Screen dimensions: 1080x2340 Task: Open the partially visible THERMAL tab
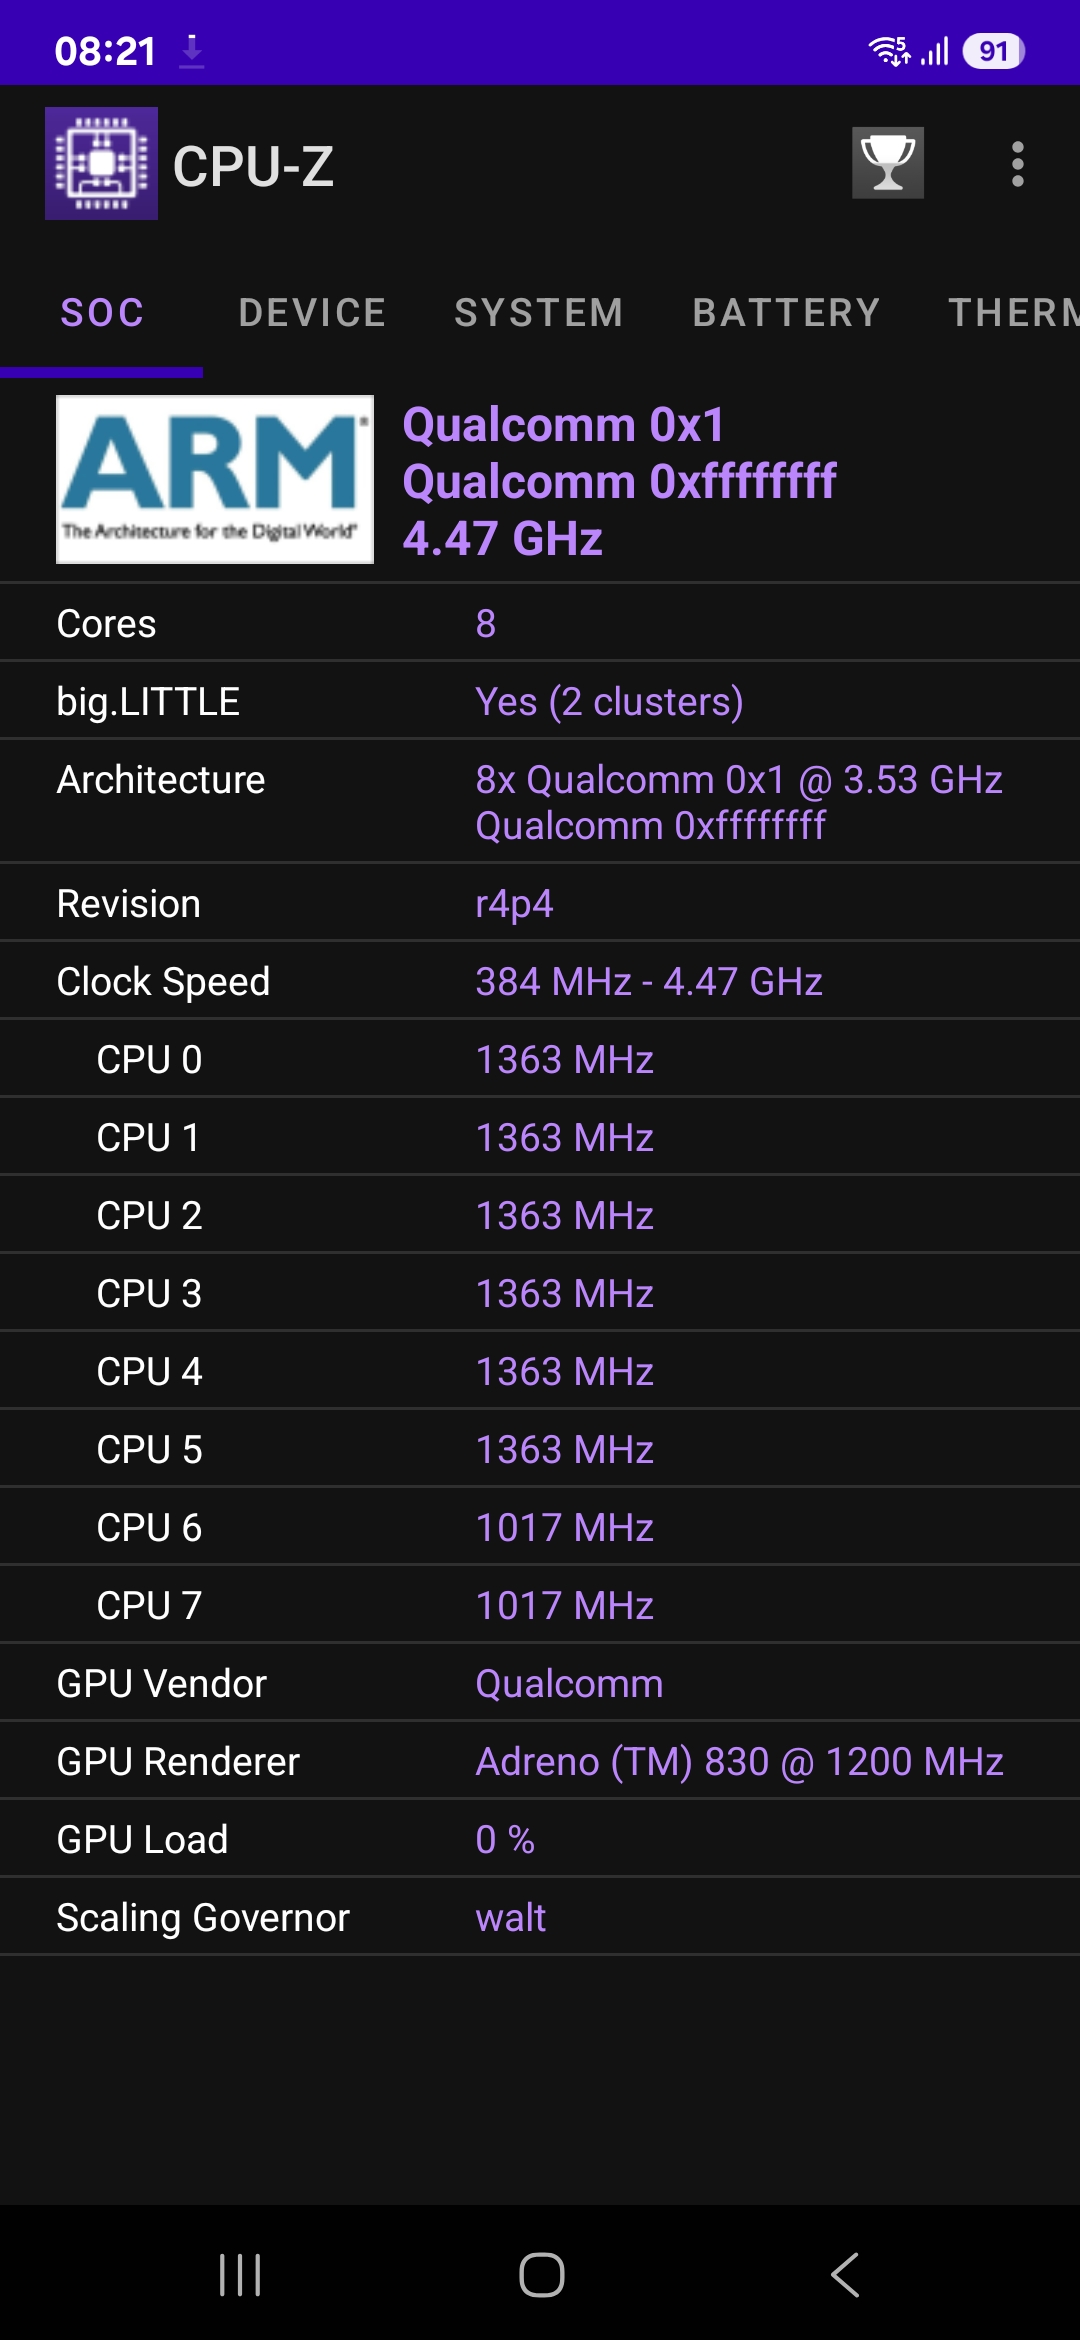point(1012,313)
